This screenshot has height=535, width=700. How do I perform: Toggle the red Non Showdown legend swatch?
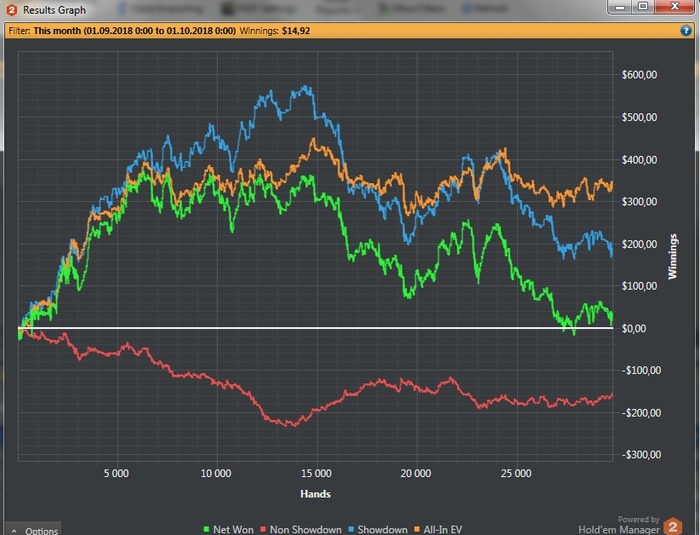(x=263, y=530)
